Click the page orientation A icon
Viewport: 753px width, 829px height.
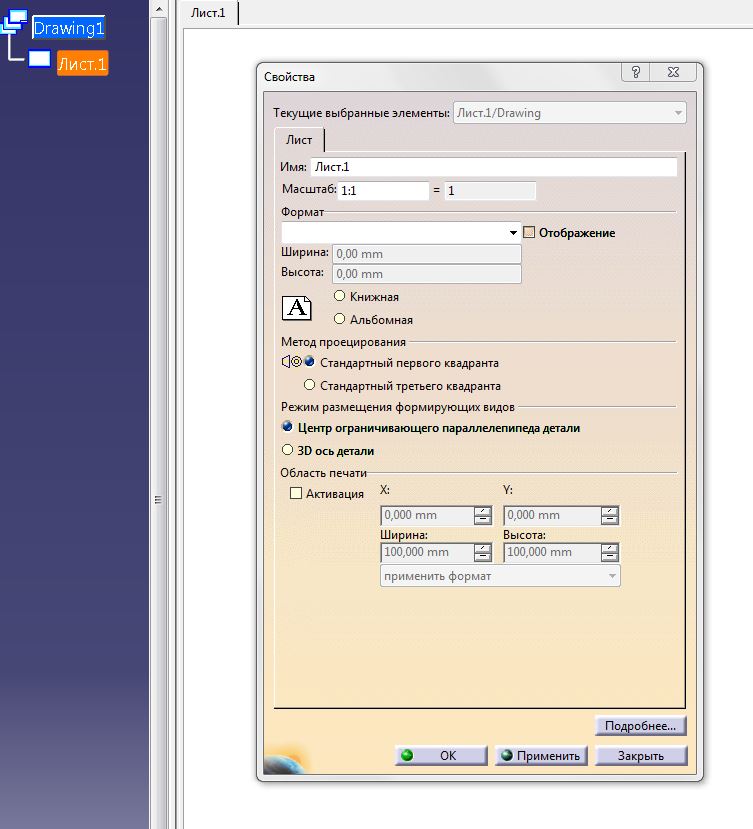point(297,308)
